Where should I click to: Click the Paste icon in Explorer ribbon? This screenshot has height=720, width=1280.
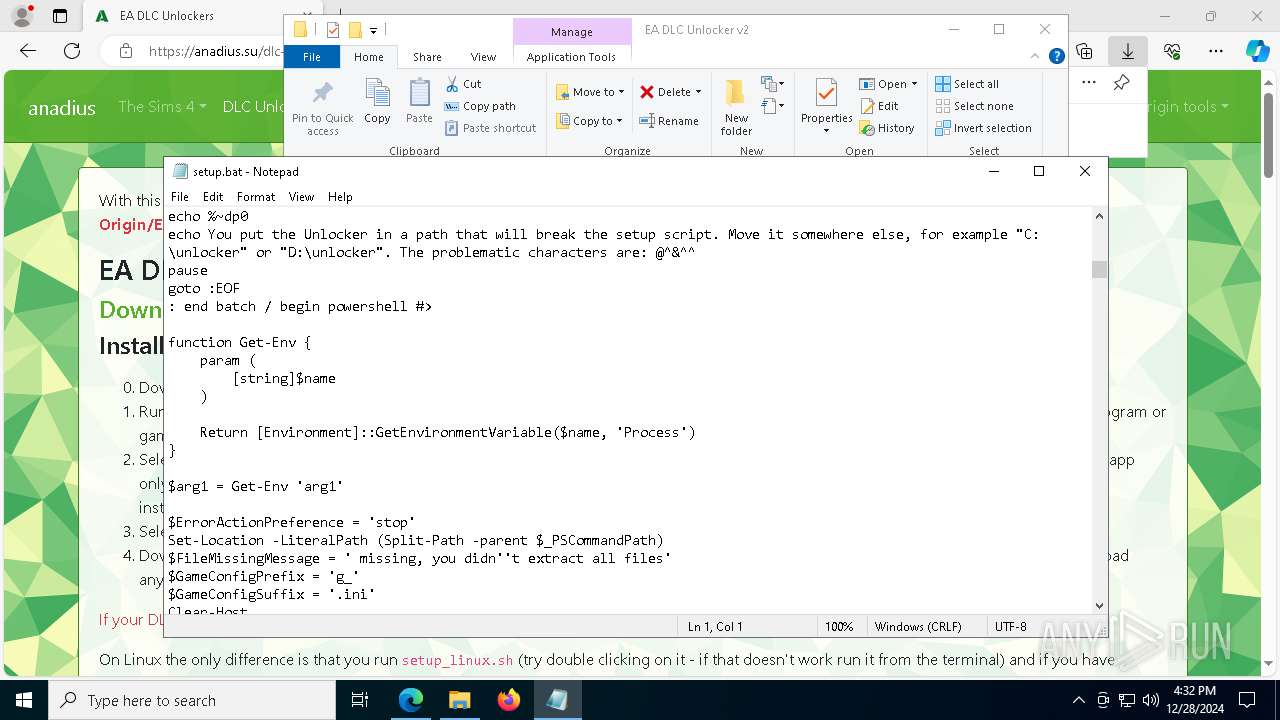pyautogui.click(x=419, y=101)
